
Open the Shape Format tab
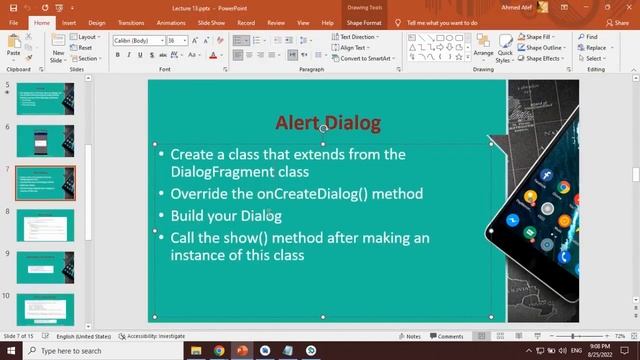coord(364,23)
